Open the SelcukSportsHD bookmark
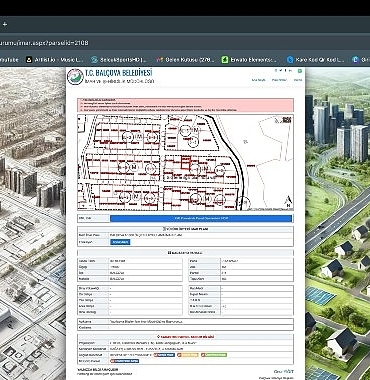 120,60
